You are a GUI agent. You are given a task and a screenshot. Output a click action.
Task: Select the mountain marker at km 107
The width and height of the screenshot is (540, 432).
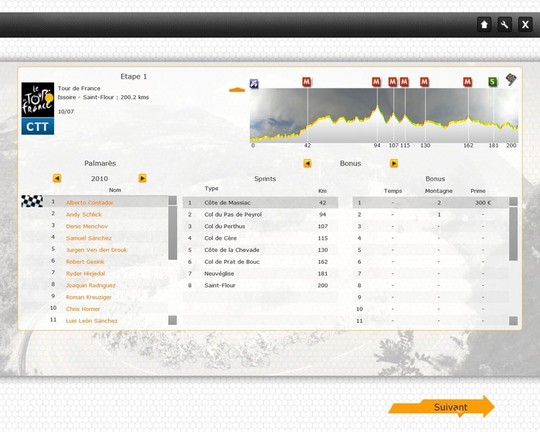pos(393,82)
